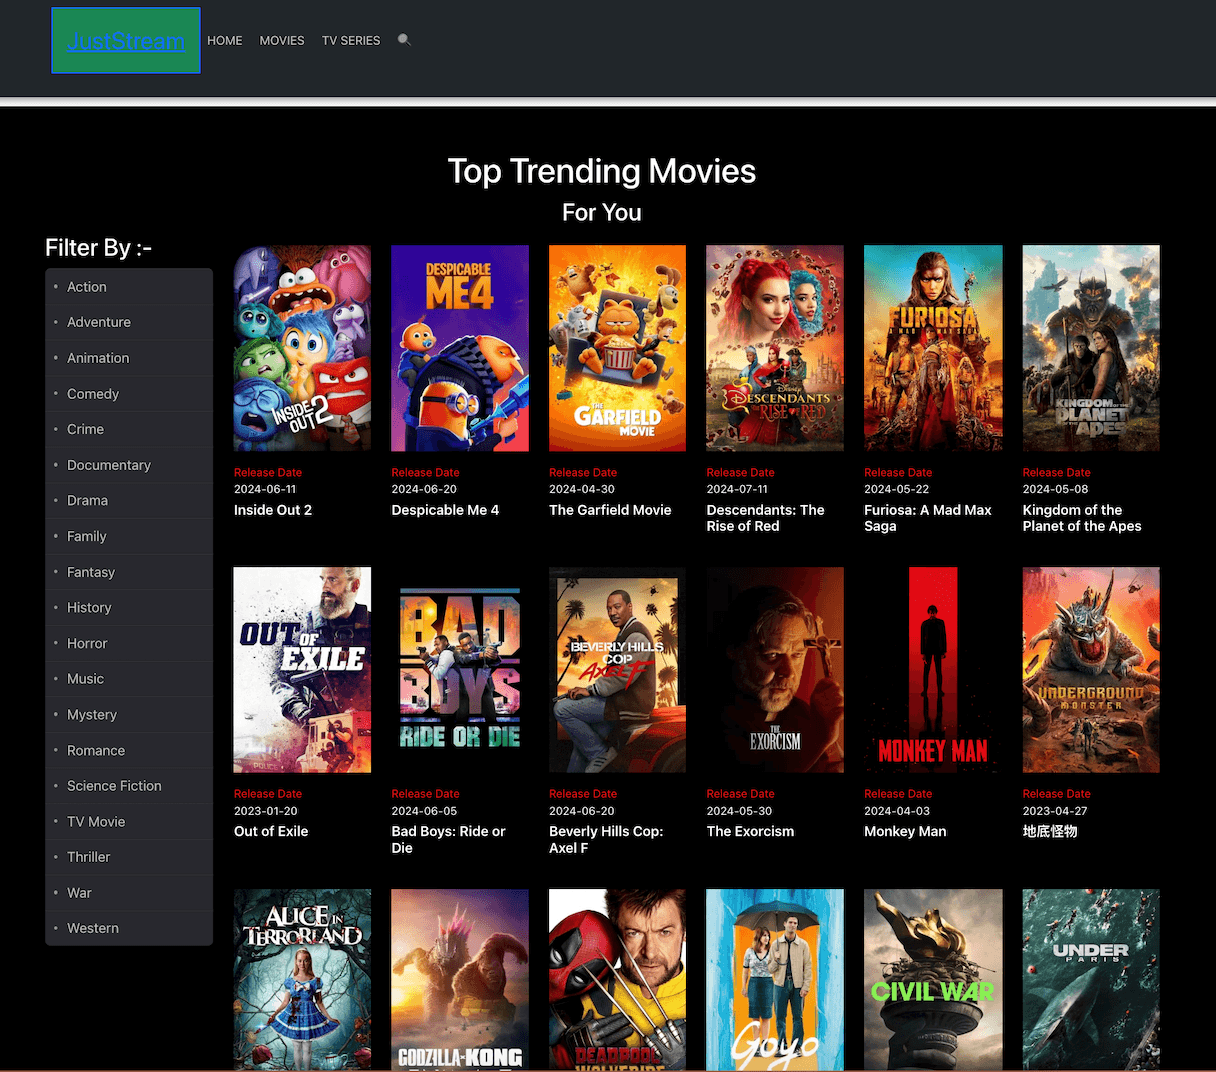Click release date 2023-01-20
1216x1072 pixels.
coord(266,811)
